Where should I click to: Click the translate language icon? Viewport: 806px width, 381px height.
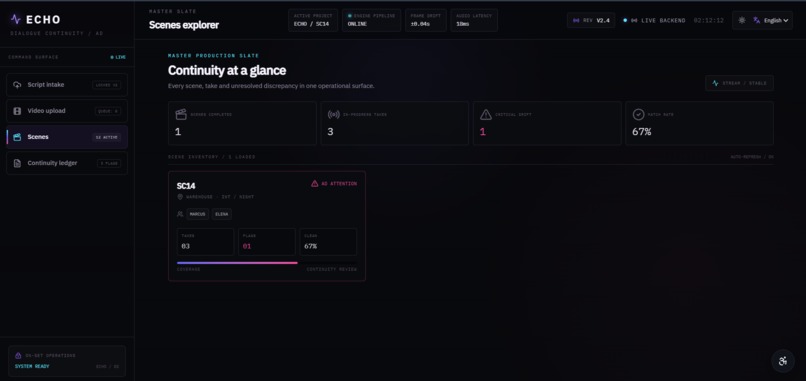point(757,21)
